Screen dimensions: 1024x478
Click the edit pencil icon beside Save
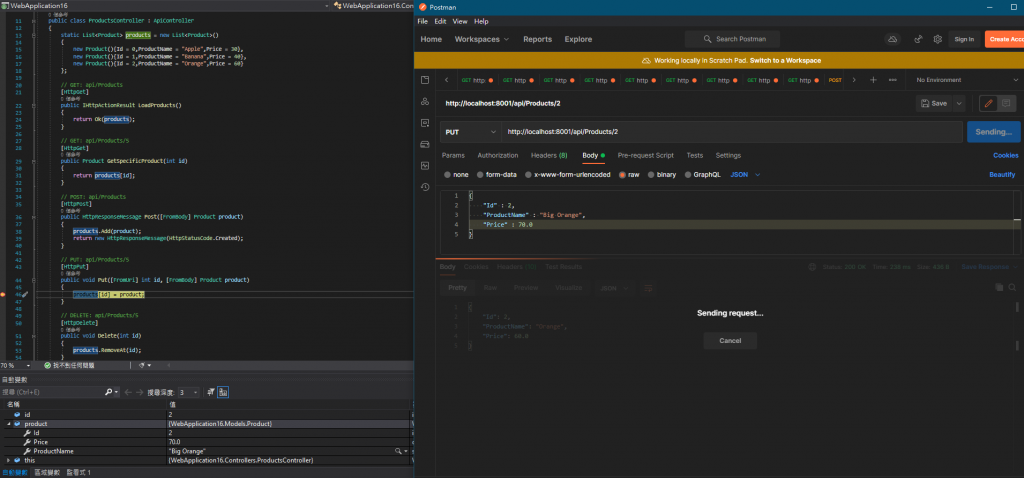click(x=987, y=103)
